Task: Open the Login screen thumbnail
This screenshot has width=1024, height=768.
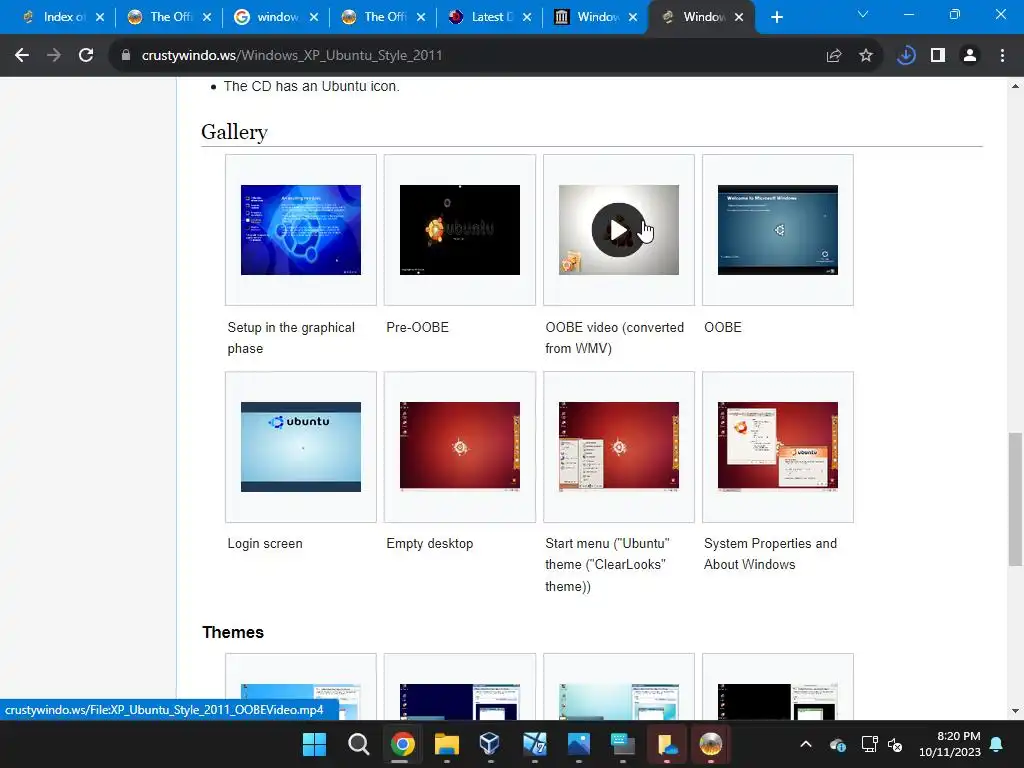Action: 301,447
